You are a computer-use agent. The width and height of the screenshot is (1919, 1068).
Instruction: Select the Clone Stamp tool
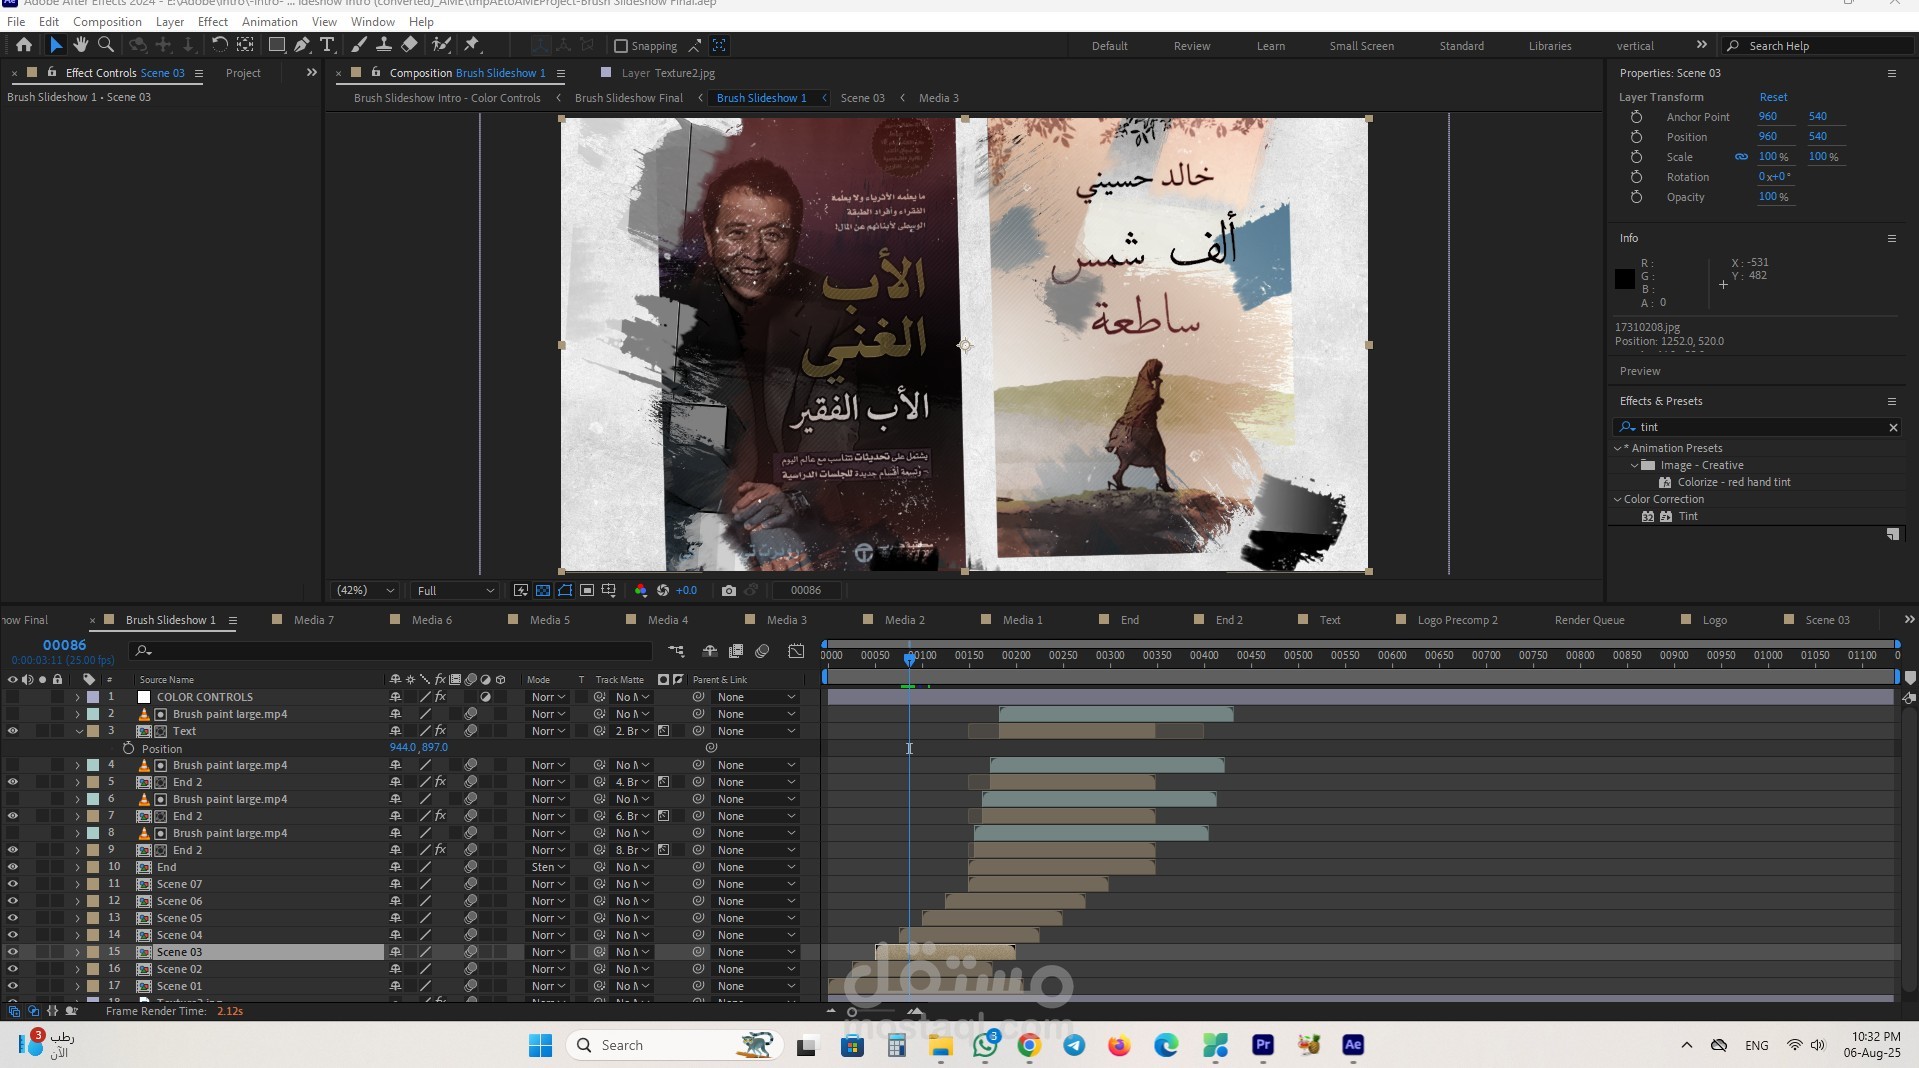click(x=384, y=45)
